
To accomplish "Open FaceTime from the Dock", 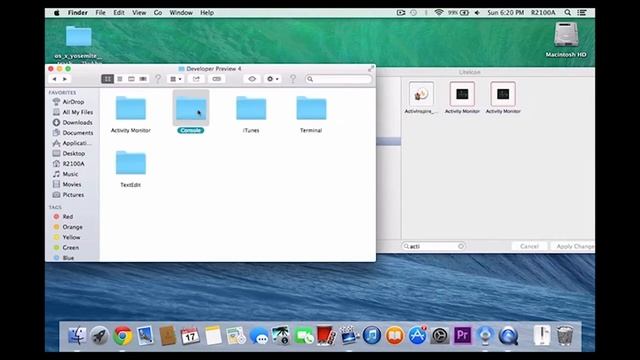I will 304,336.
